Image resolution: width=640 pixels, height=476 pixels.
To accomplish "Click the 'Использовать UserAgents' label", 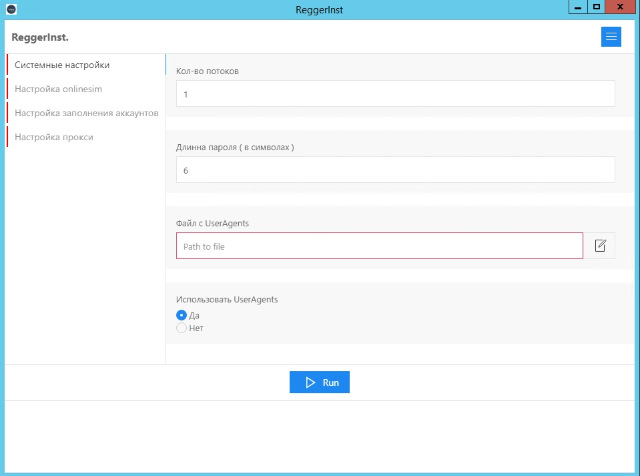I will click(x=227, y=299).
